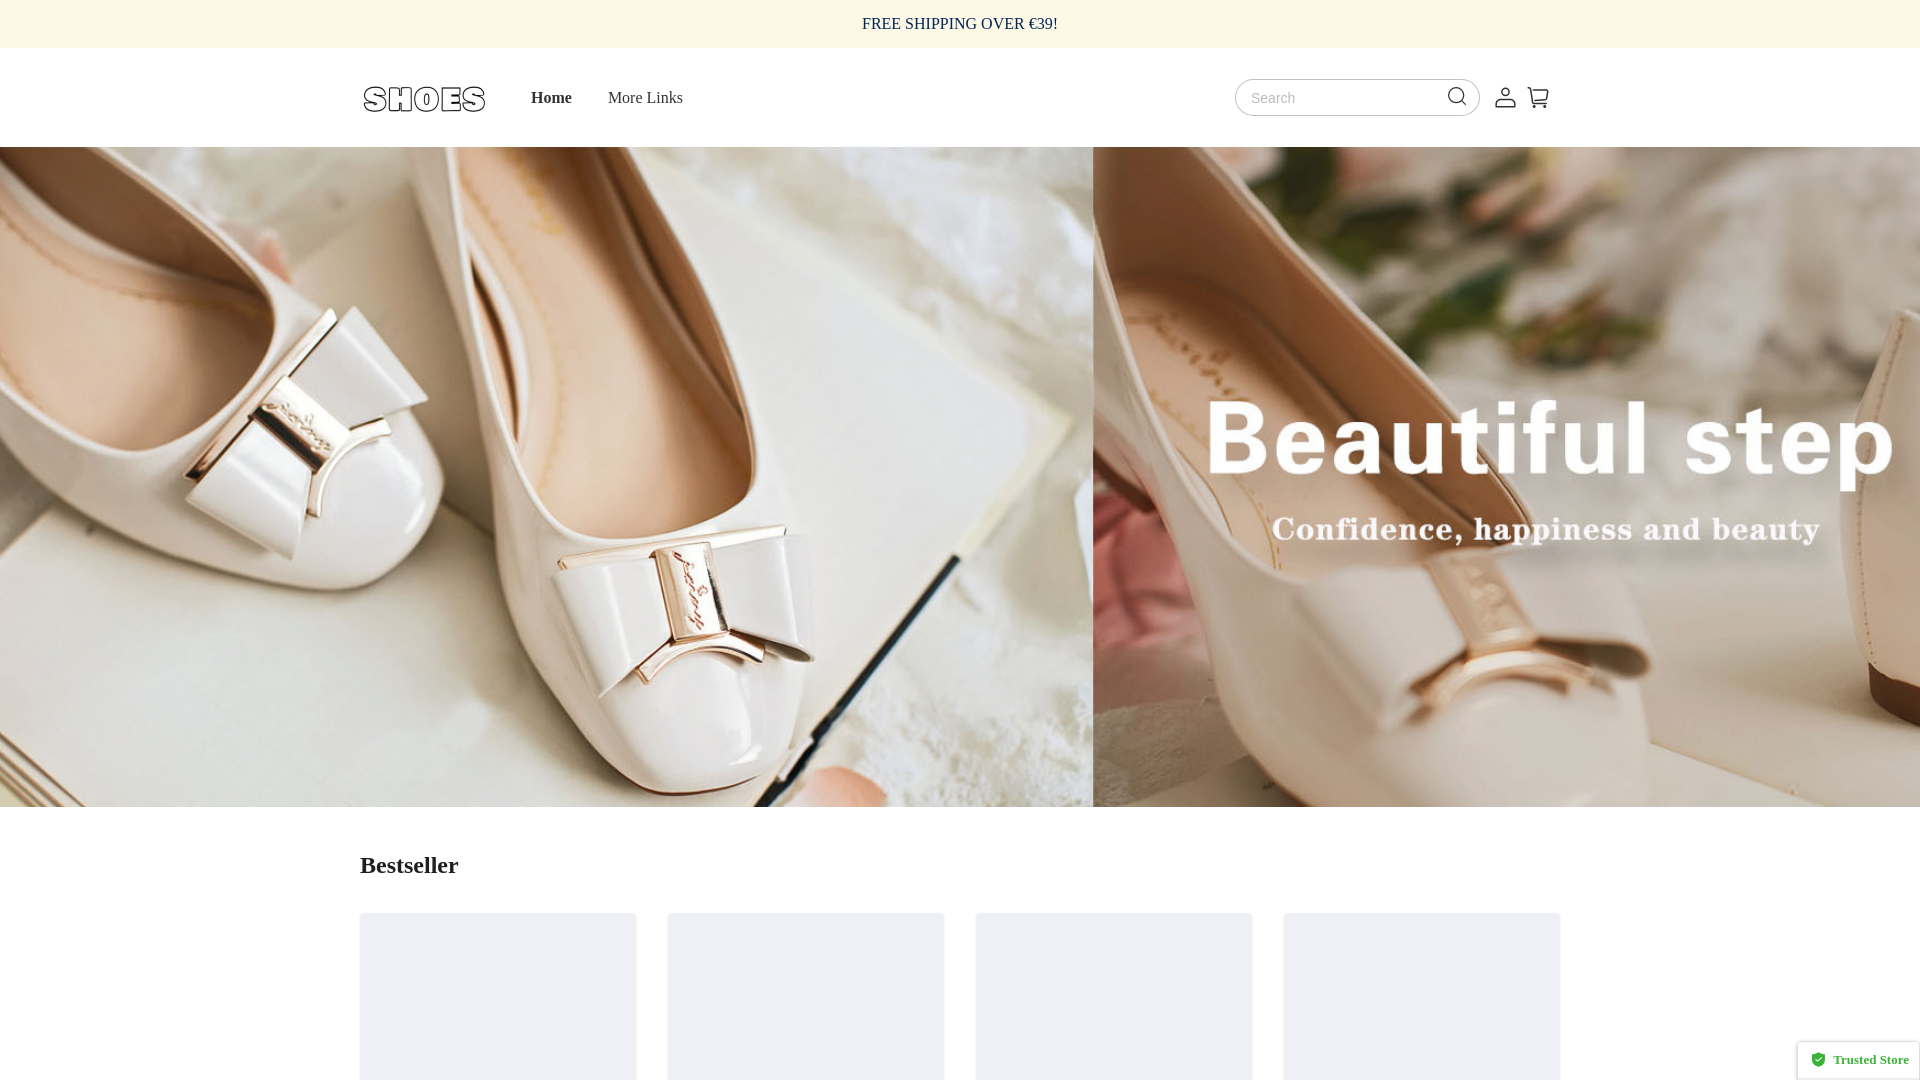Screen dimensions: 1920x1080
Task: Click the Bestseller section heading
Action: coord(409,866)
